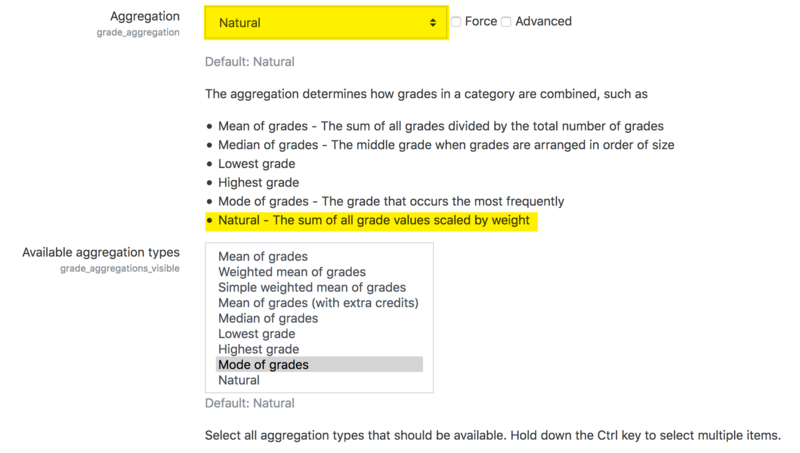The width and height of the screenshot is (800, 453).
Task: Click the grade_aggregations_visible setting name
Action: (x=119, y=268)
